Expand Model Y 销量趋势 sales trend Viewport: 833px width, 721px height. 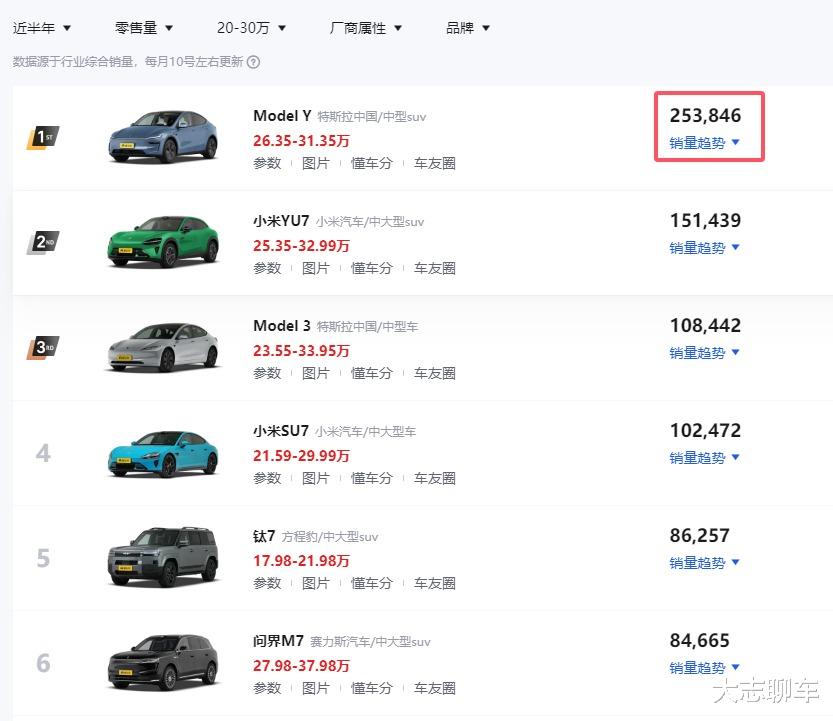tap(705, 143)
